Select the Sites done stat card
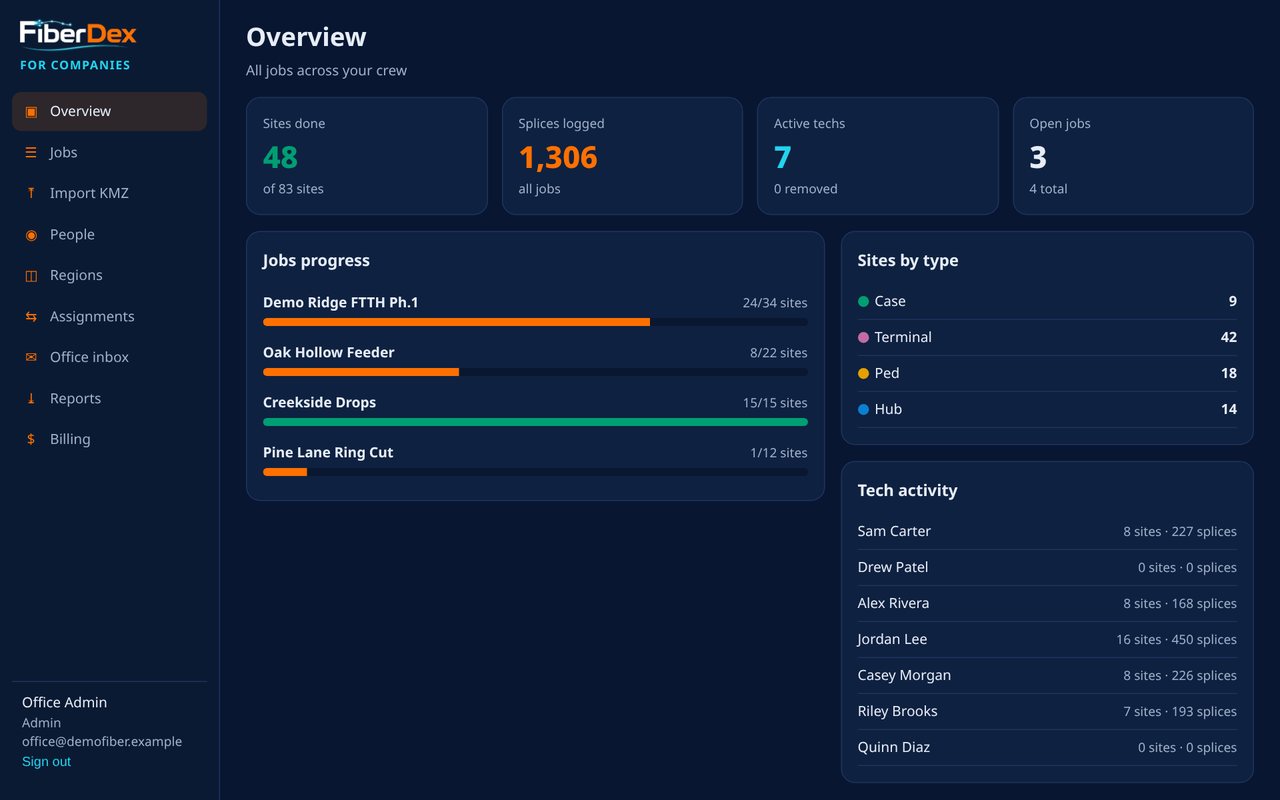The width and height of the screenshot is (1280, 800). [367, 156]
